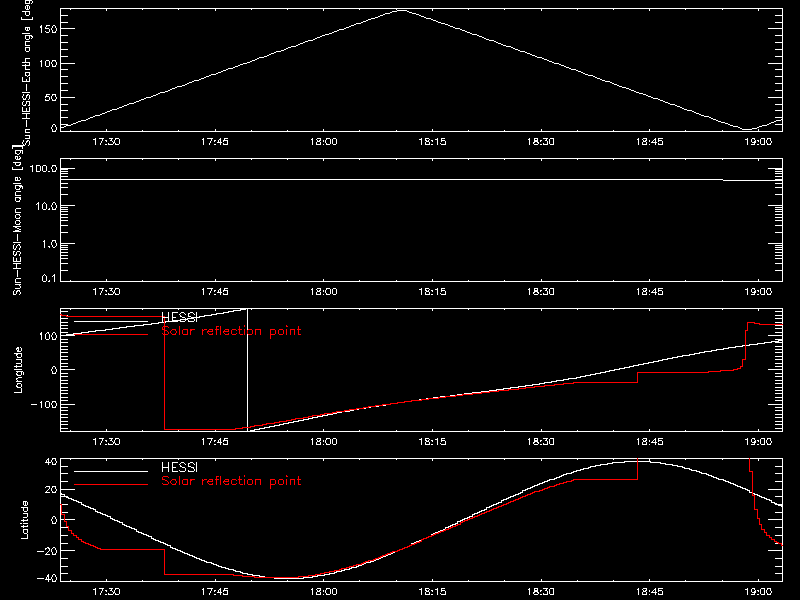Viewport: 800px width, 600px height.
Task: Click the -100 tick on Longitude axis
Action: tap(43, 405)
